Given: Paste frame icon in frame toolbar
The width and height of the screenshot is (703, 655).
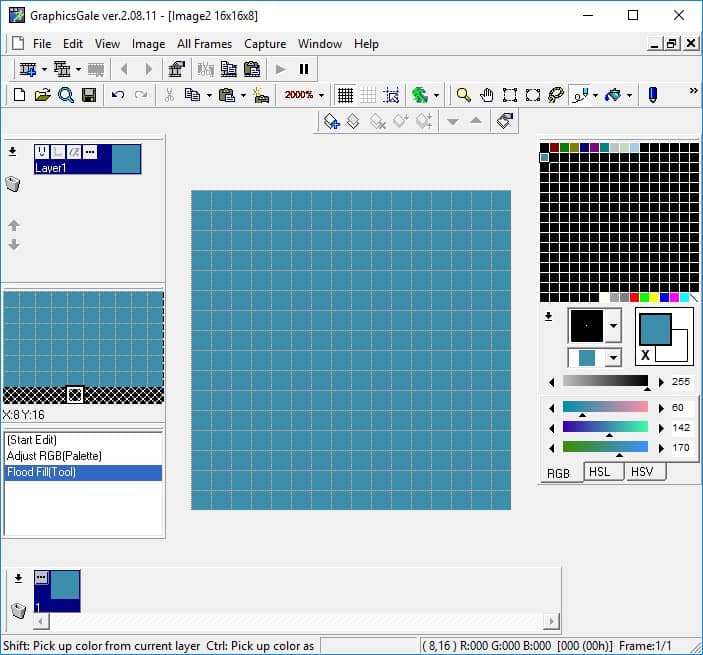Looking at the screenshot, I should click(x=252, y=69).
